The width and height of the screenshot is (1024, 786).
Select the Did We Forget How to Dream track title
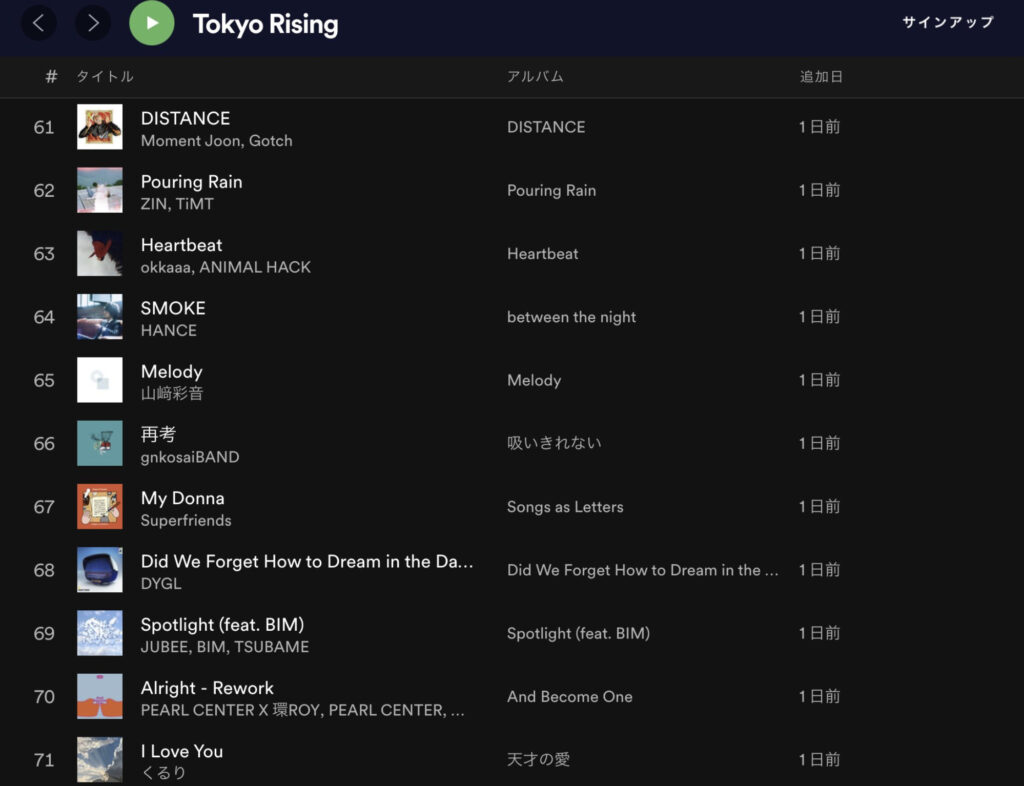point(307,561)
